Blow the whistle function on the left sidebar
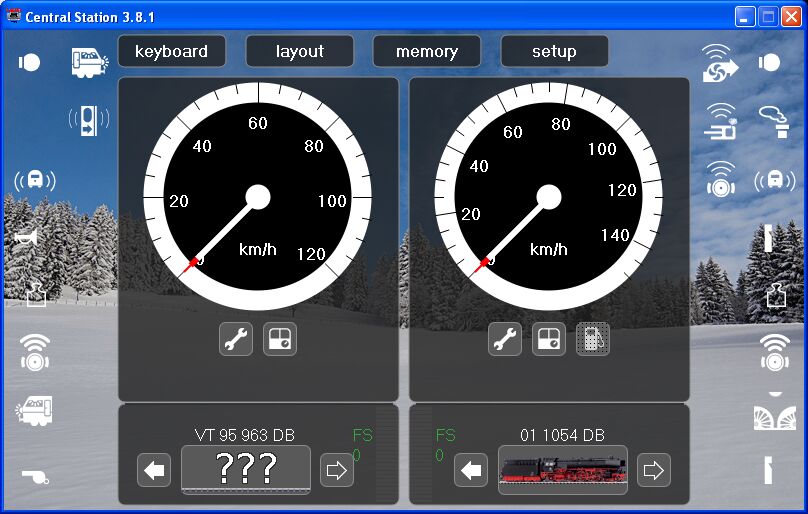Screen dimensions: 808x514 tap(35, 477)
